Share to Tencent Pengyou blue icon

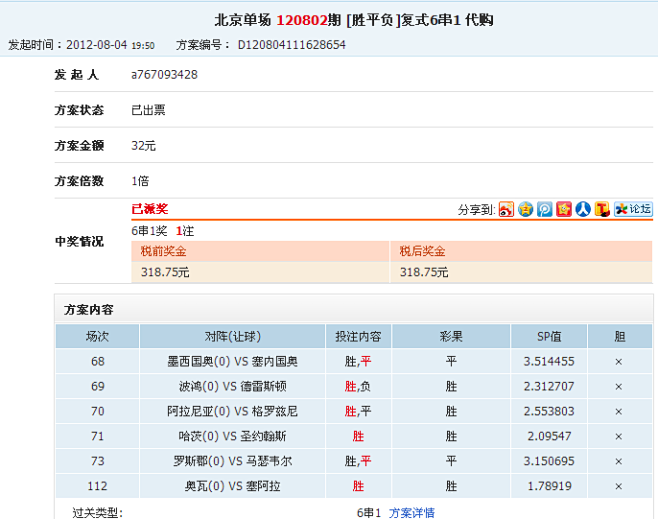(545, 209)
